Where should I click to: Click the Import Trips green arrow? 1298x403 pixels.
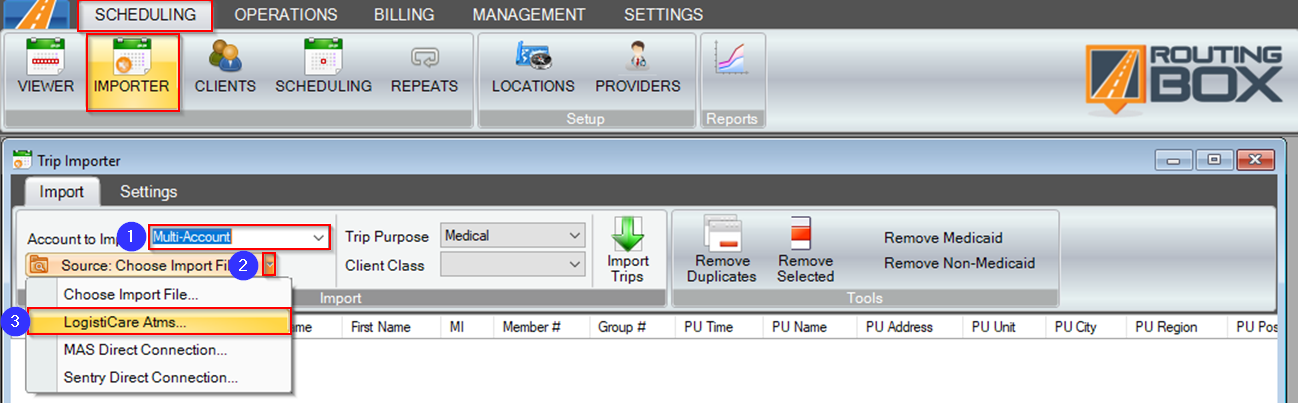(x=628, y=251)
